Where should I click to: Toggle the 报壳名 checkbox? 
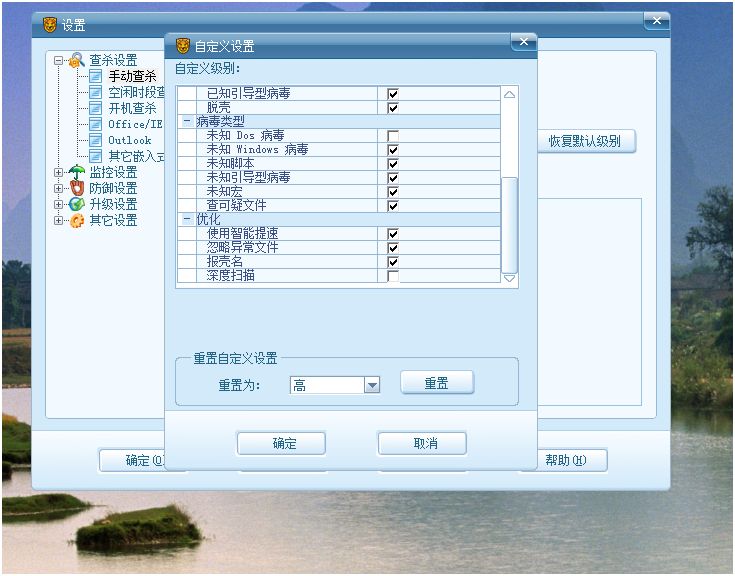[x=393, y=262]
